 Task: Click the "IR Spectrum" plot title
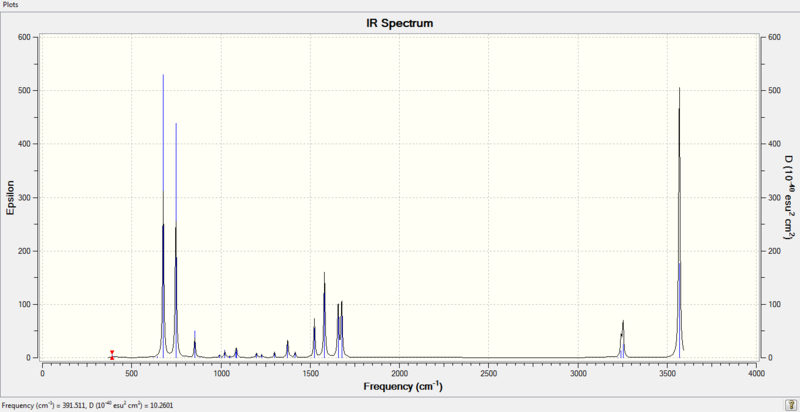tap(399, 23)
